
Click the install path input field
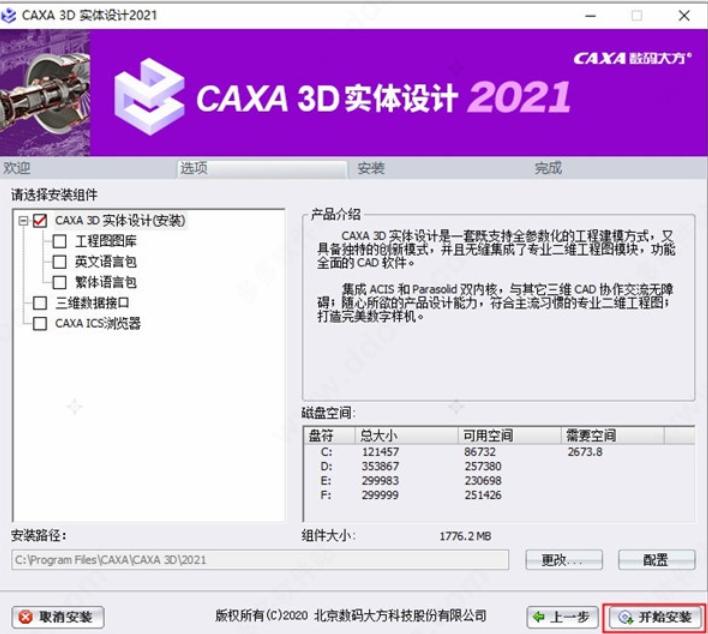(260, 560)
